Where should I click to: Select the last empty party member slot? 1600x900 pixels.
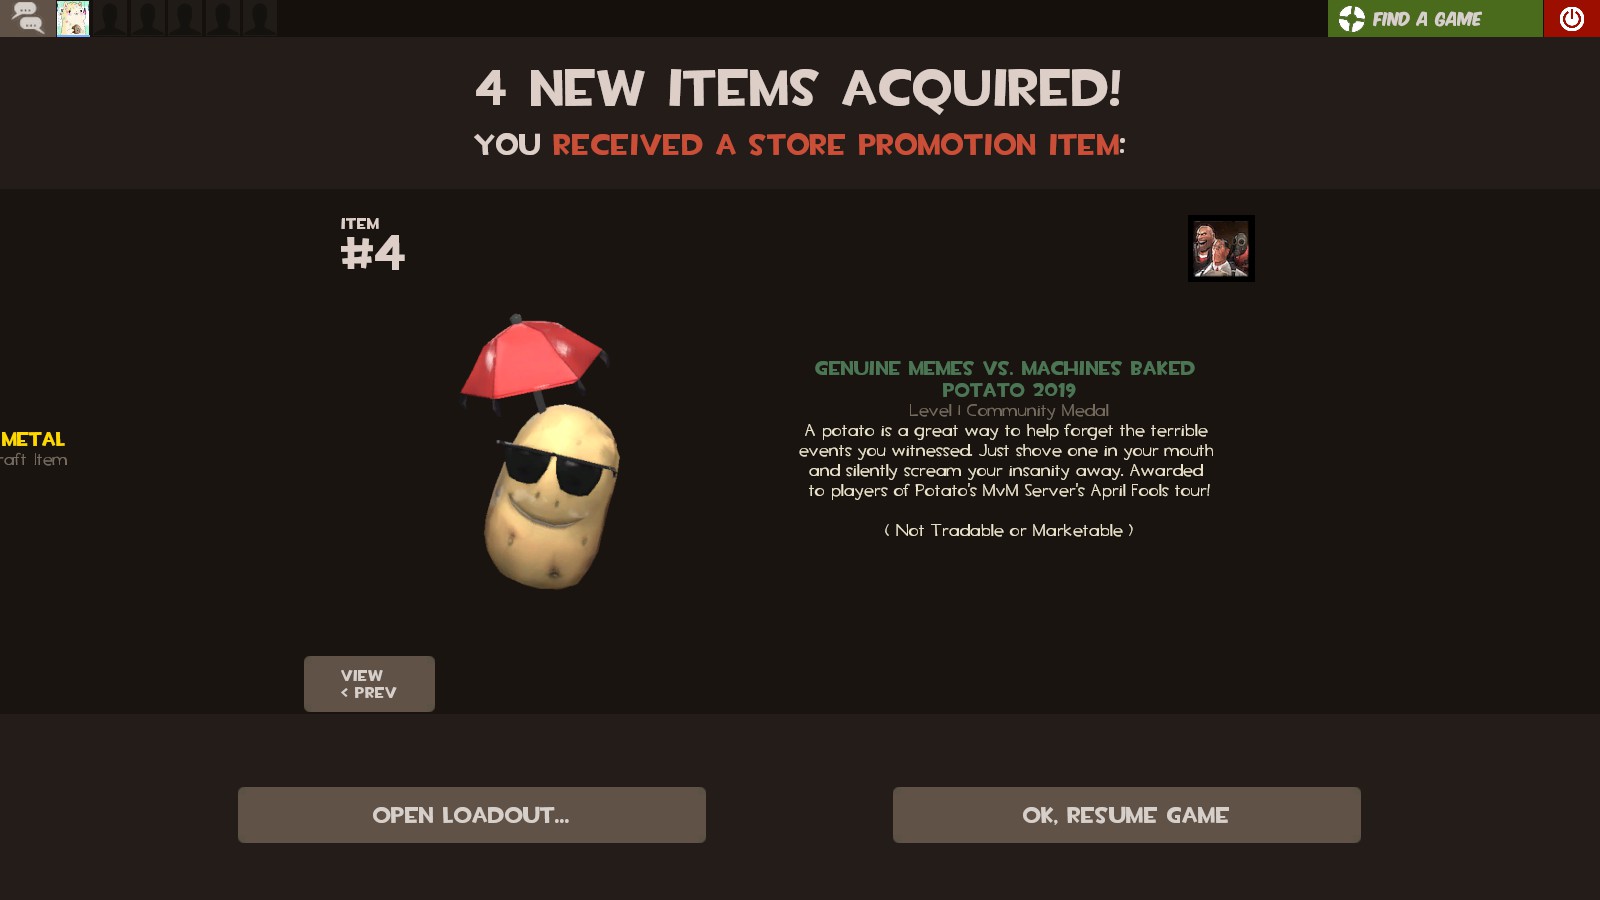(x=258, y=18)
